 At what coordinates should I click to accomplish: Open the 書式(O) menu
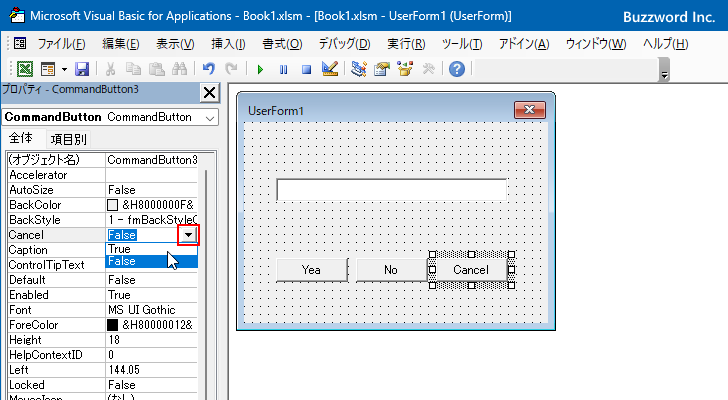pos(282,44)
